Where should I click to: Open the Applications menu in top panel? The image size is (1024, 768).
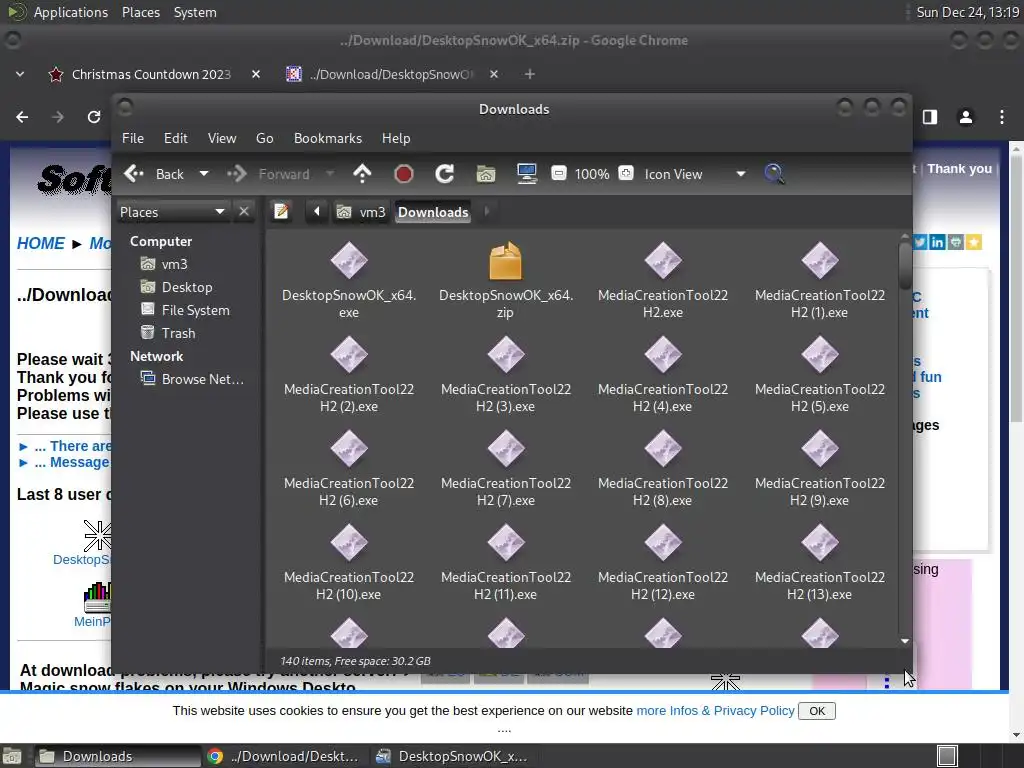coord(71,12)
